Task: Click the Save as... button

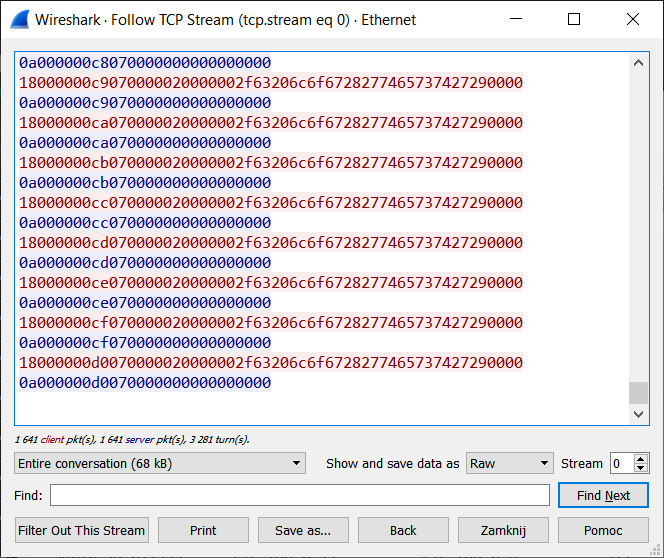Action: point(303,530)
